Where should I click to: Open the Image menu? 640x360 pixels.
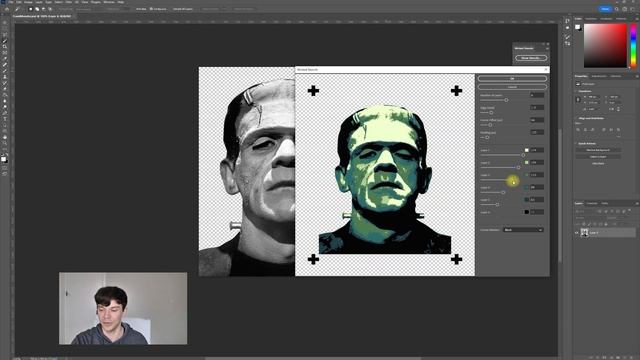[28, 2]
